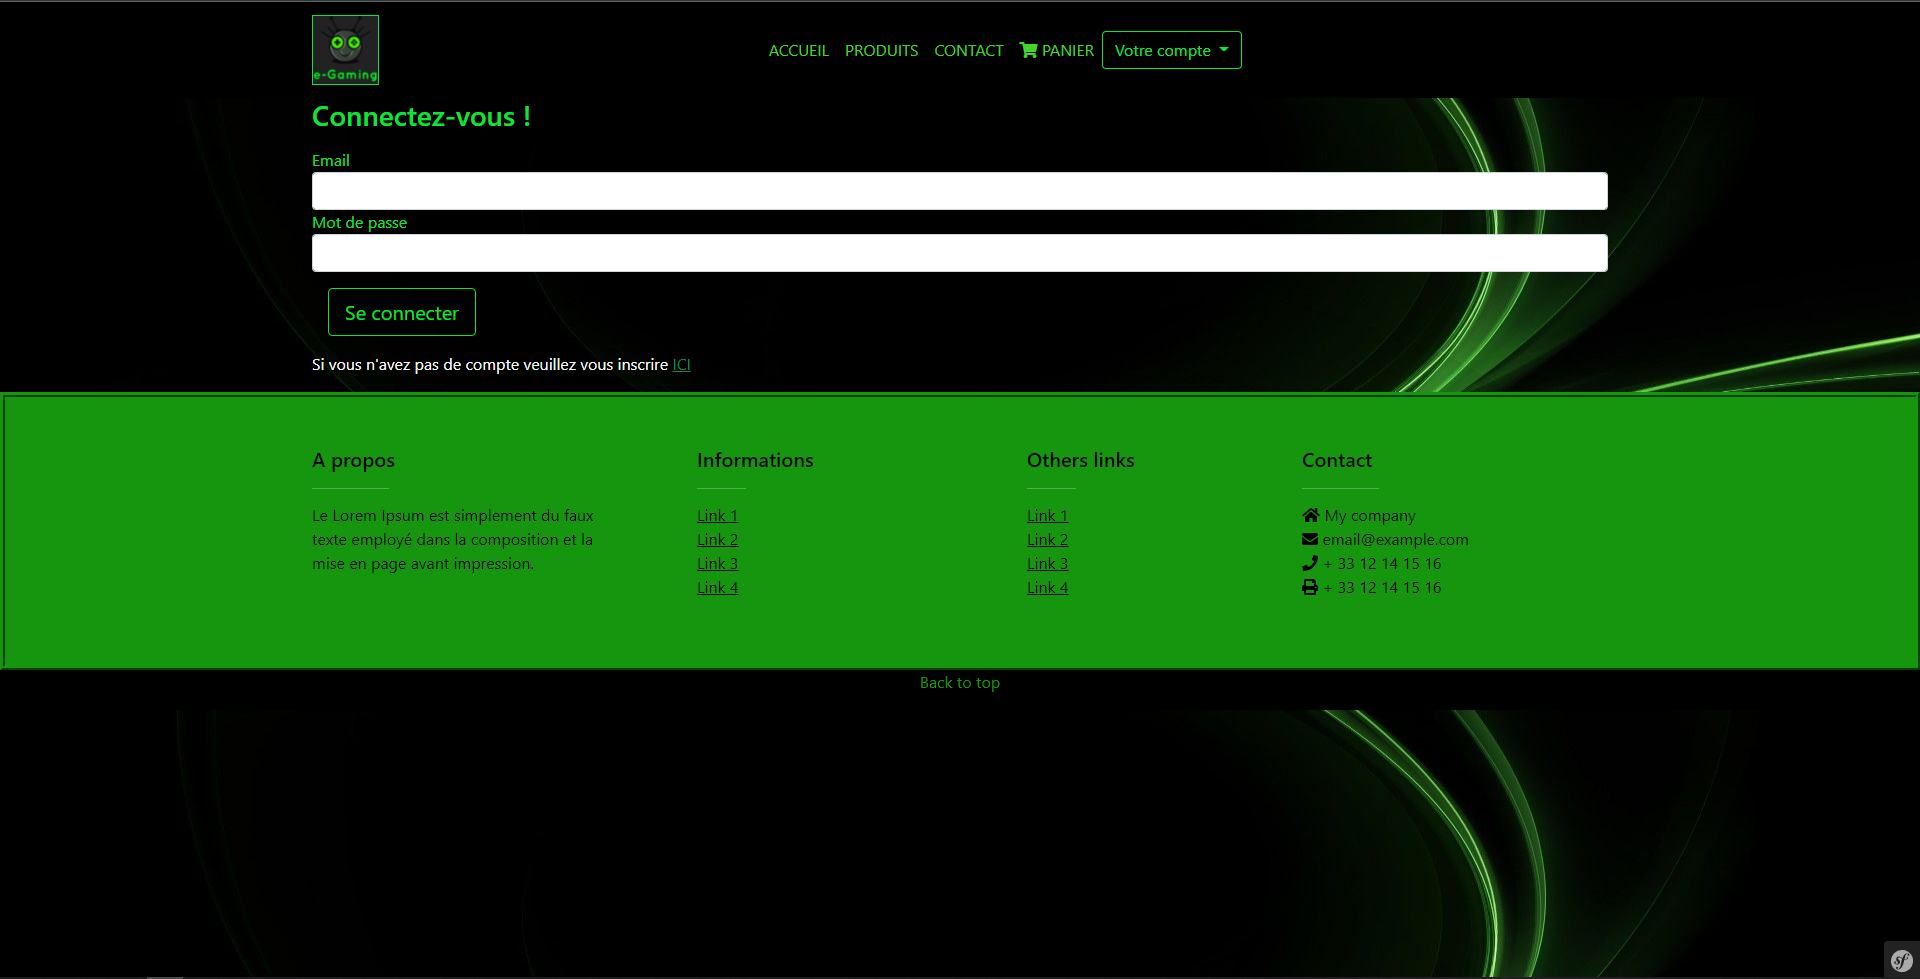This screenshot has height=979, width=1920.
Task: Go to the Accueil menu item
Action: (798, 50)
